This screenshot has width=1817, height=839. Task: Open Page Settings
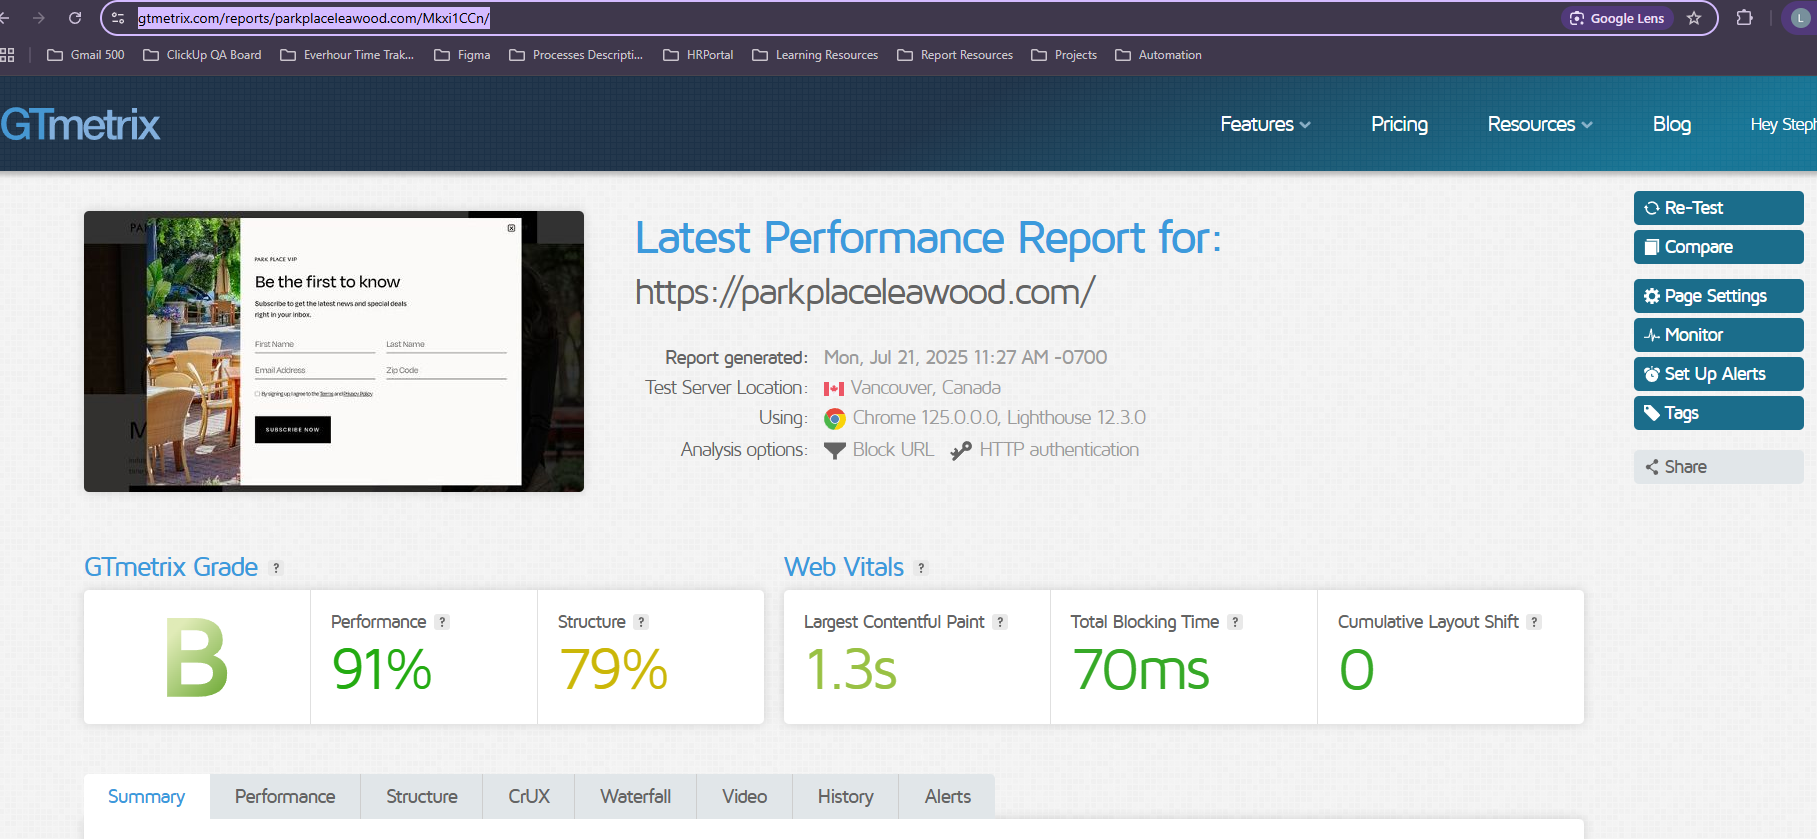[1718, 296]
